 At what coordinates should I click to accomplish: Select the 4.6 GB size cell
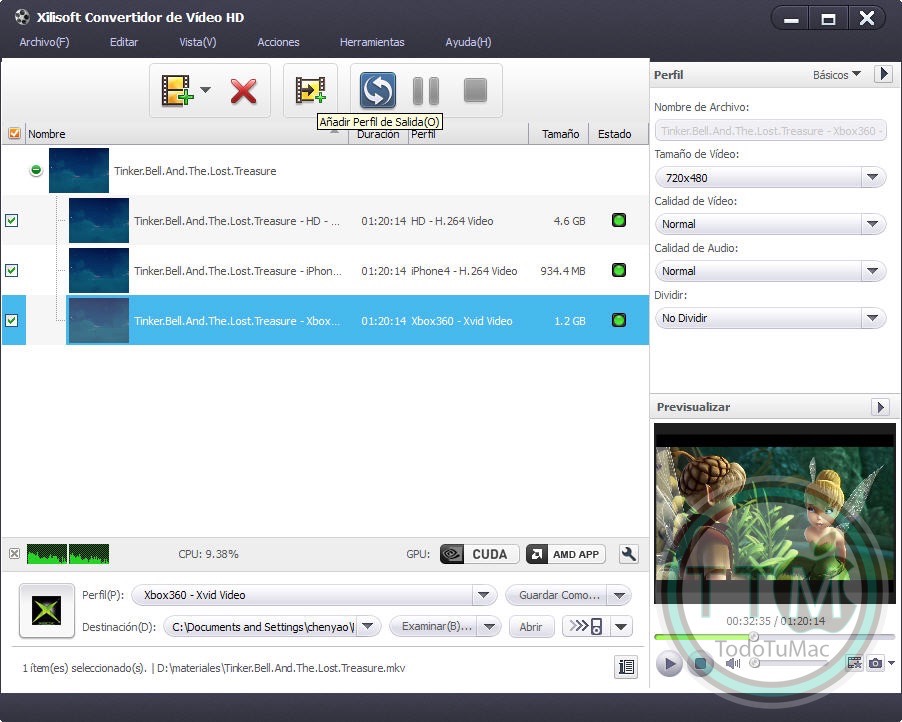click(569, 221)
